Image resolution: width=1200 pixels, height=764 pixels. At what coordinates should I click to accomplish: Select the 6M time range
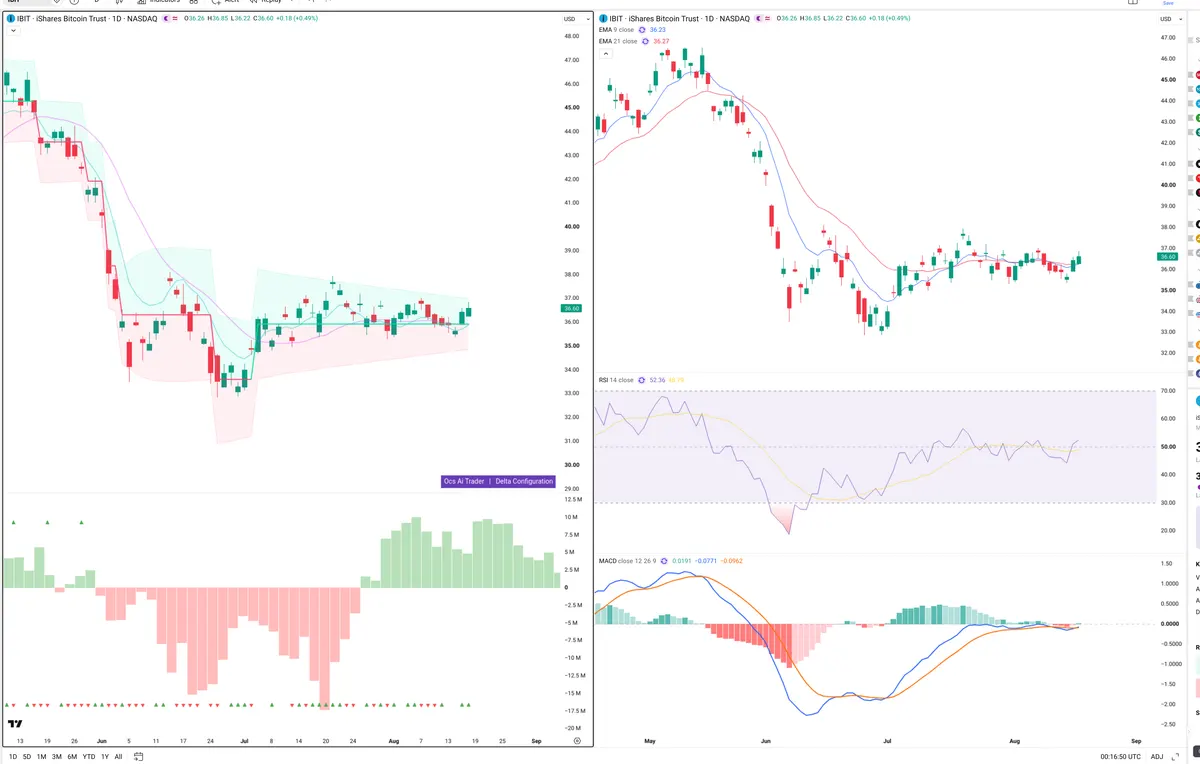tap(72, 757)
